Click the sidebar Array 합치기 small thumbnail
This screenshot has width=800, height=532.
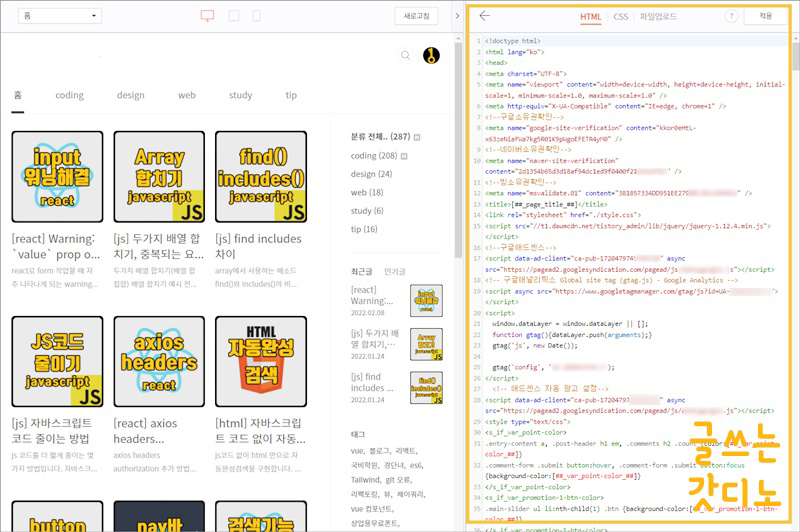coord(427,344)
